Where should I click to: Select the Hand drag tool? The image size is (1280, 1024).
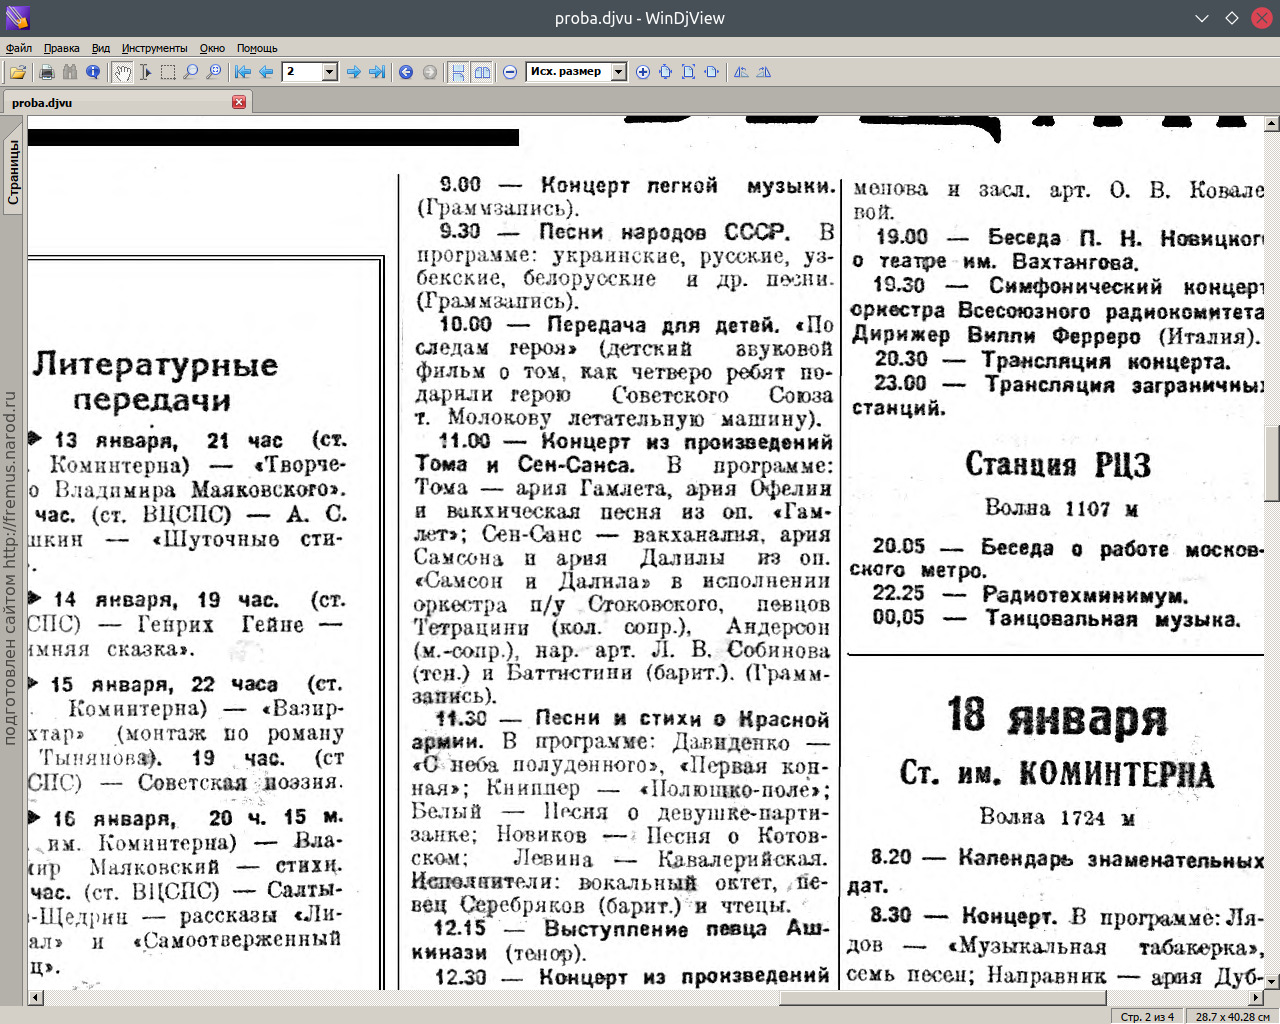tap(122, 72)
